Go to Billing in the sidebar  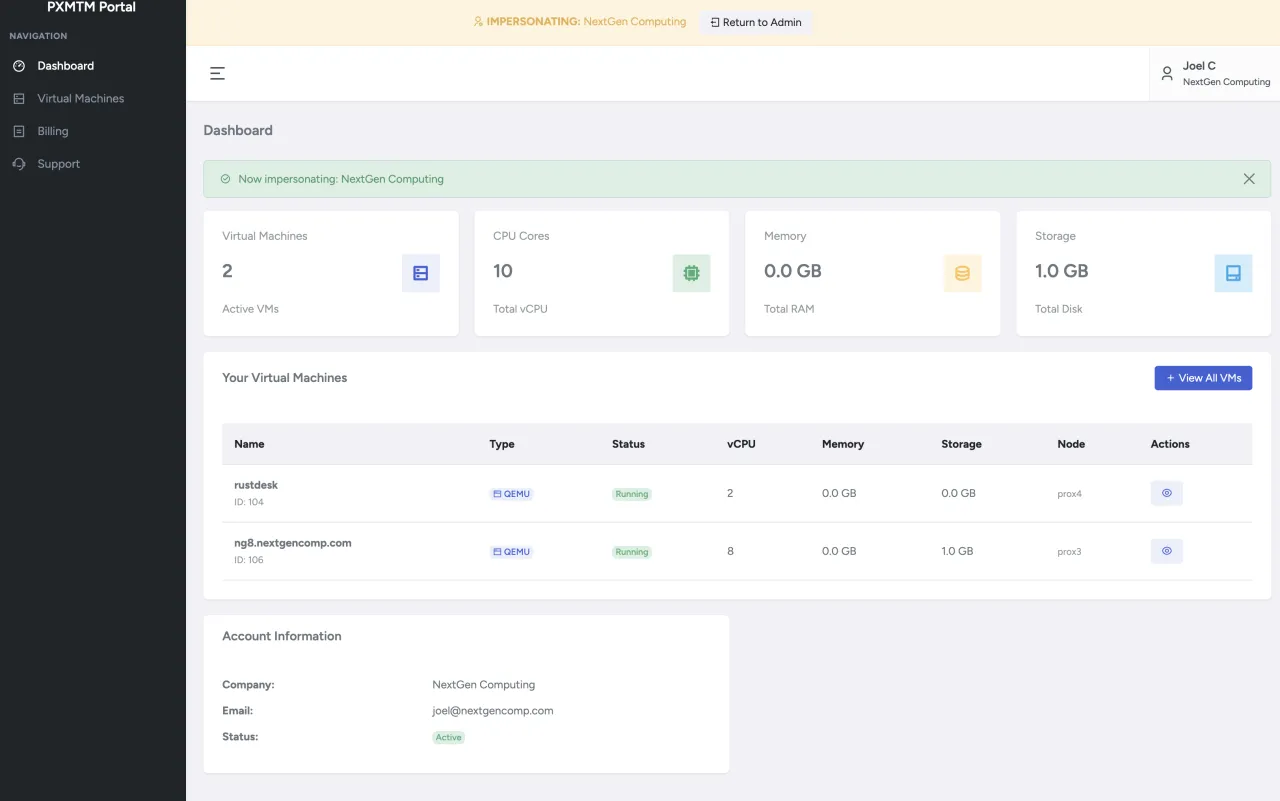tap(53, 131)
